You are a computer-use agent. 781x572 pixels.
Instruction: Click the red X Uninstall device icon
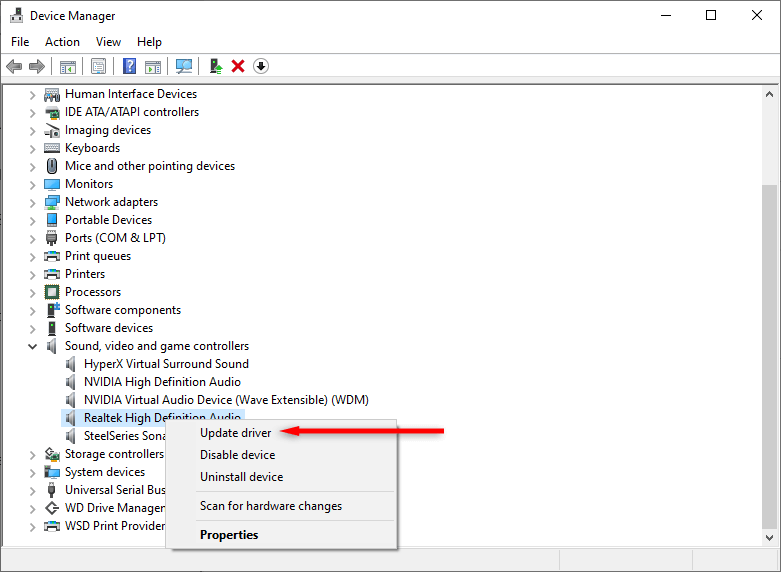pyautogui.click(x=238, y=66)
